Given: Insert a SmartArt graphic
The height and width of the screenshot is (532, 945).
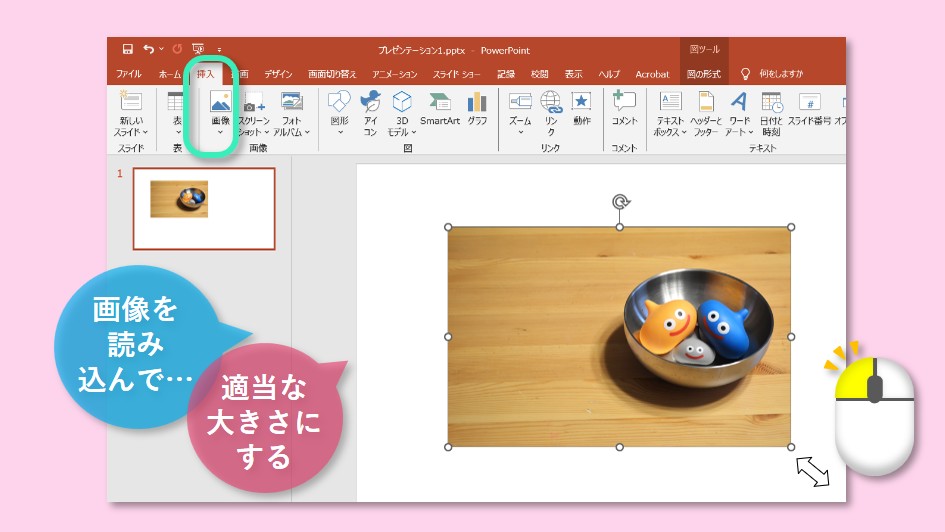Looking at the screenshot, I should pos(440,108).
